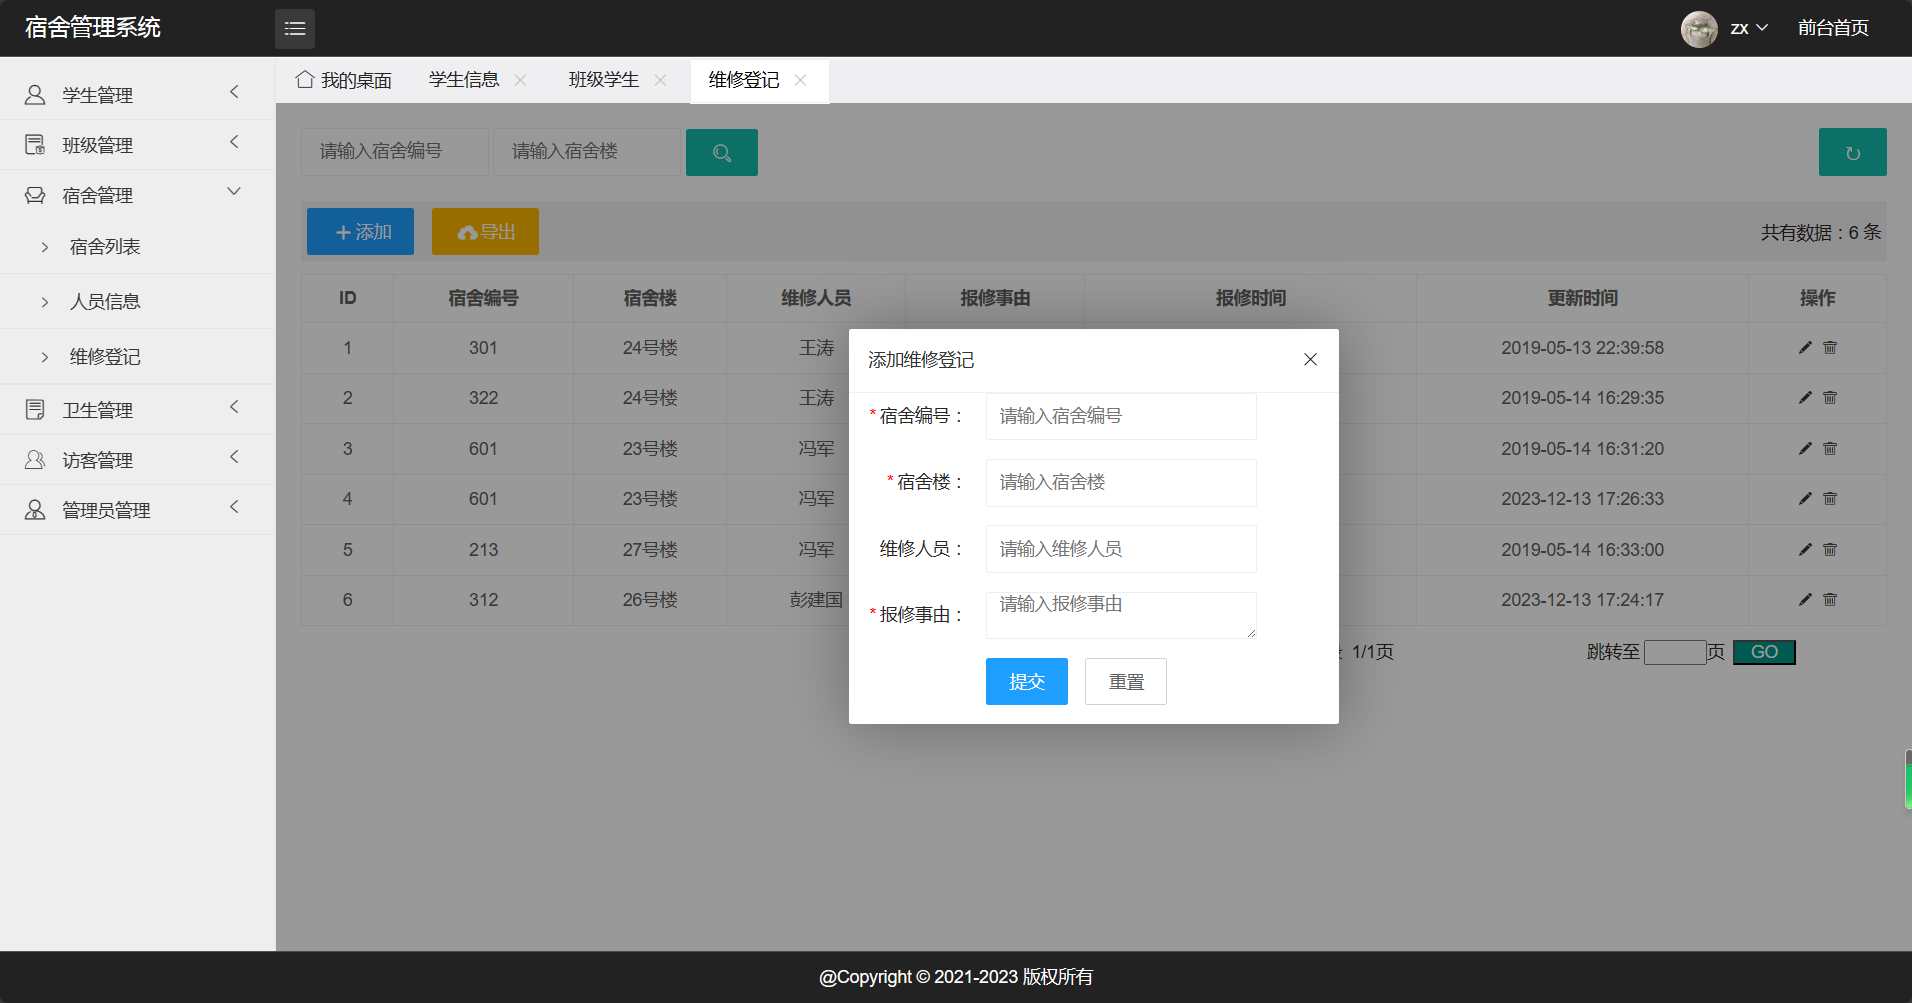Click the home icon on 我的桌面 tab
The width and height of the screenshot is (1912, 1003).
point(305,80)
